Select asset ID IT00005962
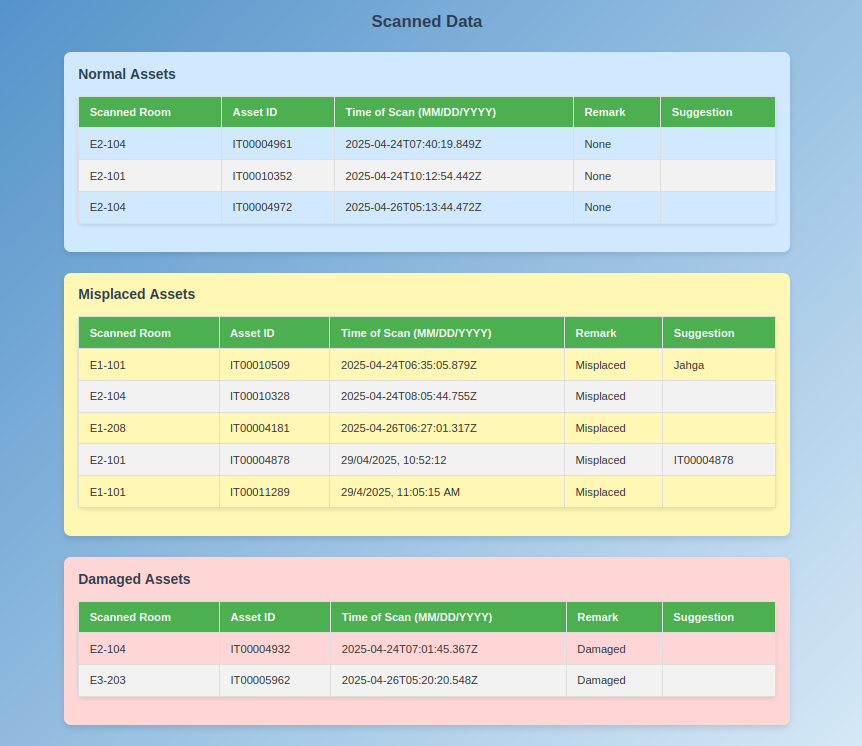862x746 pixels. (x=260, y=681)
